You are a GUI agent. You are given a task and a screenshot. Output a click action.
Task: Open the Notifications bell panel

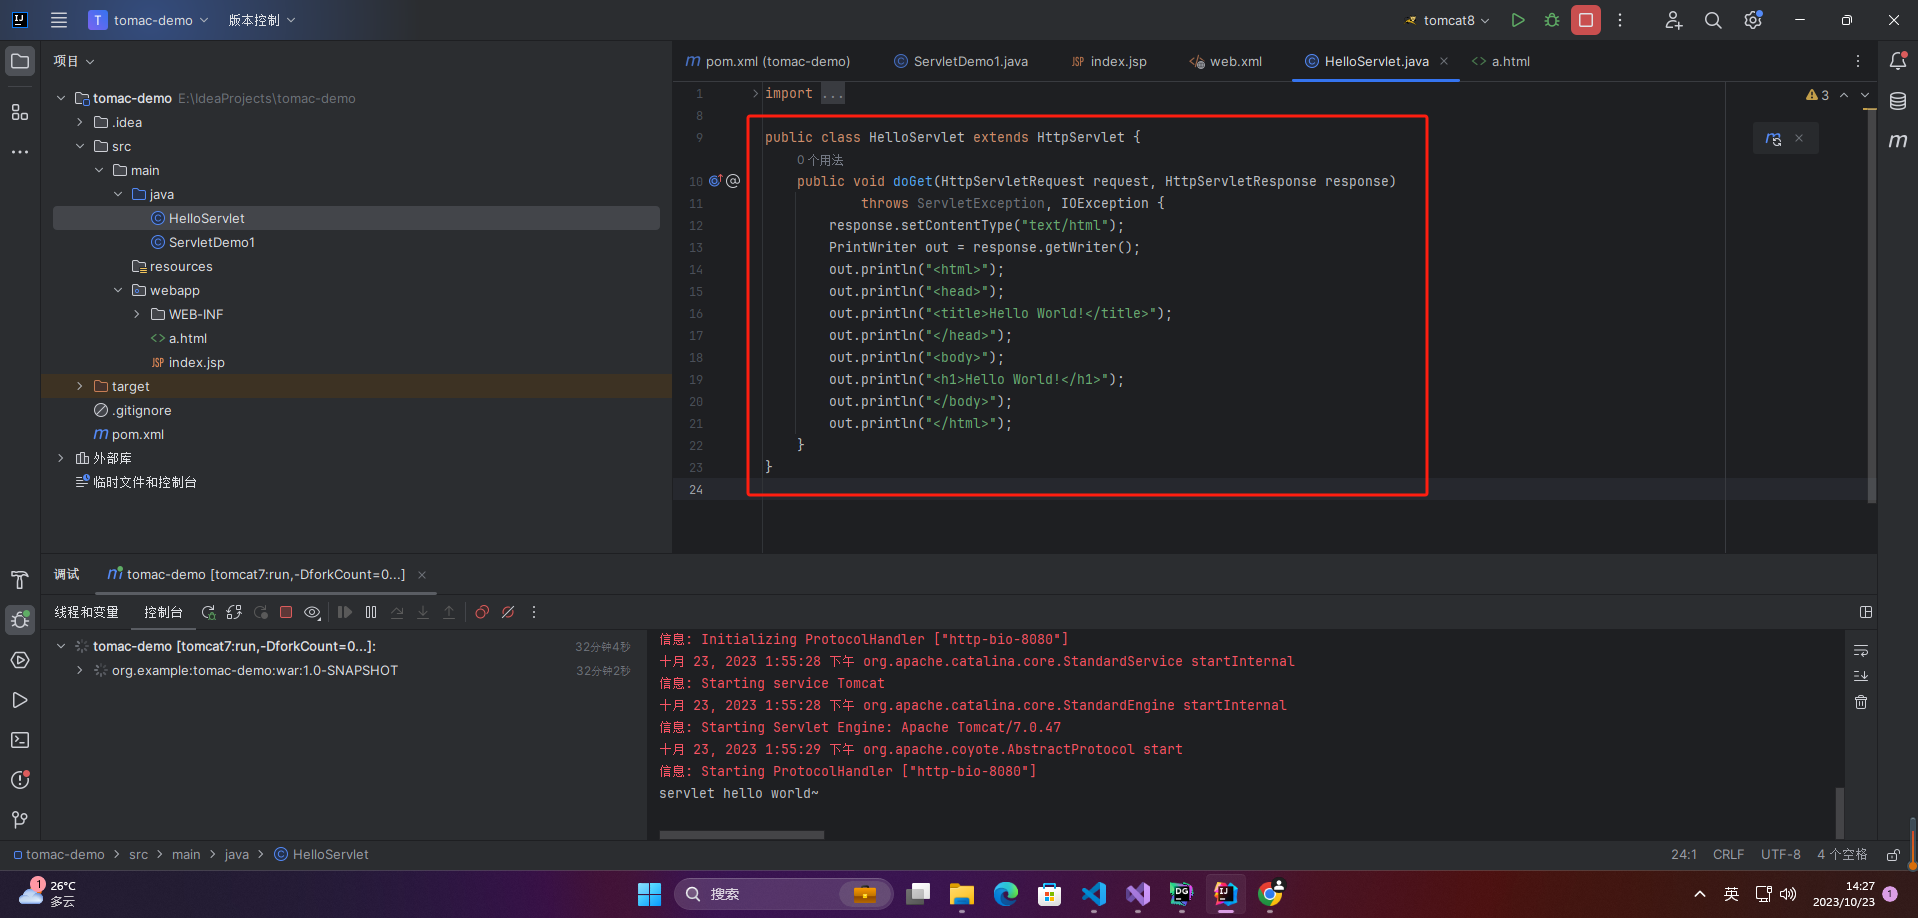[x=1898, y=61]
